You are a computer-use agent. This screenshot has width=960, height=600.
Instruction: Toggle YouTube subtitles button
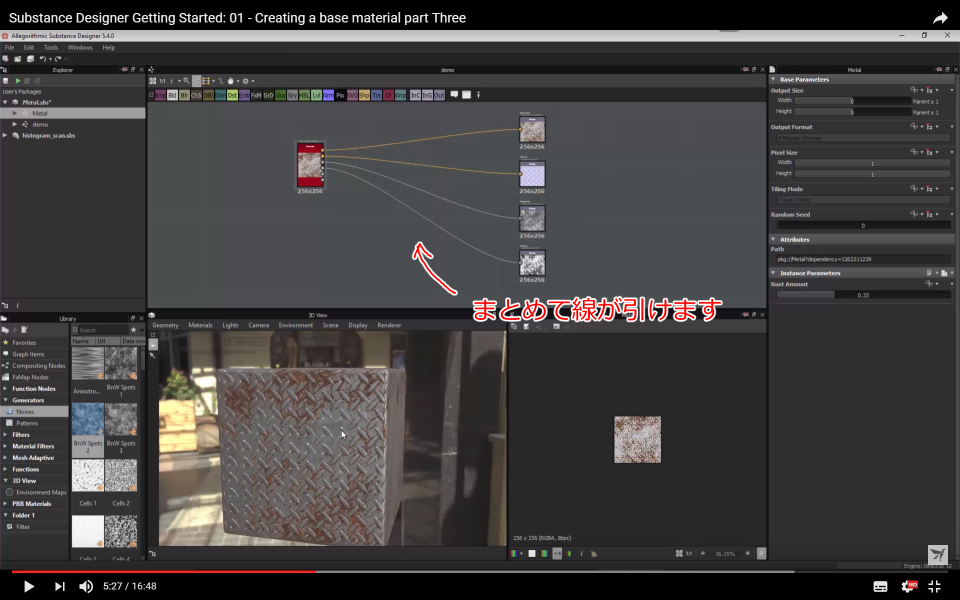(880, 587)
